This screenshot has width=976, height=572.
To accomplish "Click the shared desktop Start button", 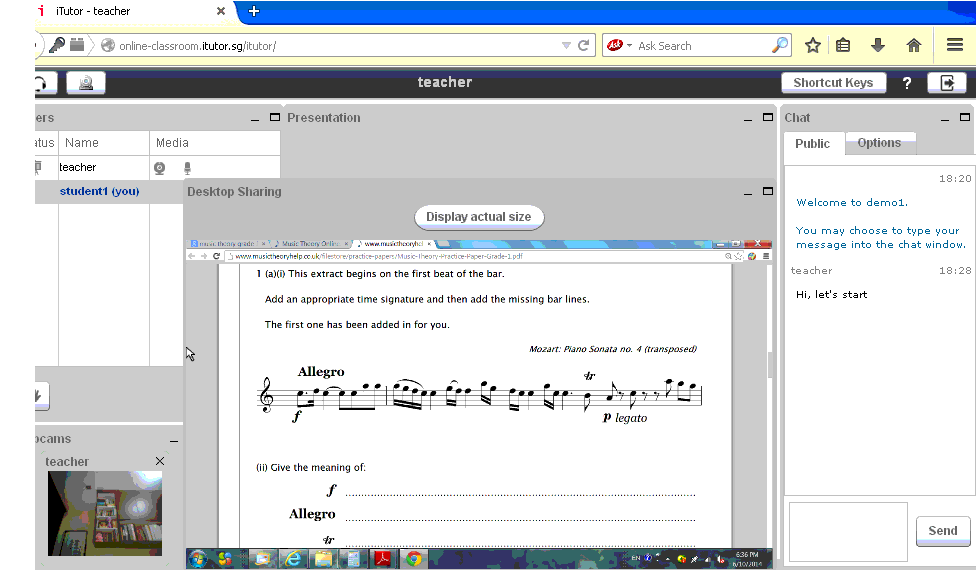I will click(x=199, y=559).
